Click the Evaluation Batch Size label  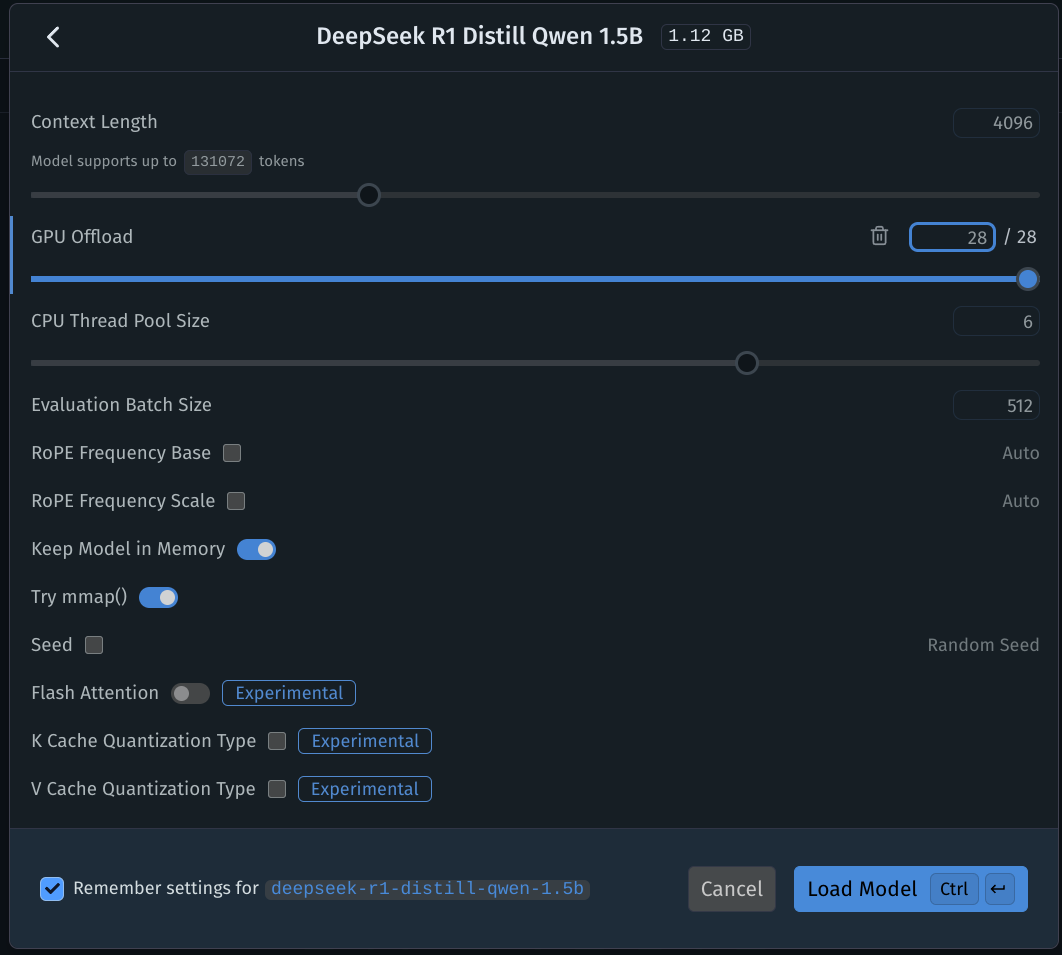click(121, 404)
